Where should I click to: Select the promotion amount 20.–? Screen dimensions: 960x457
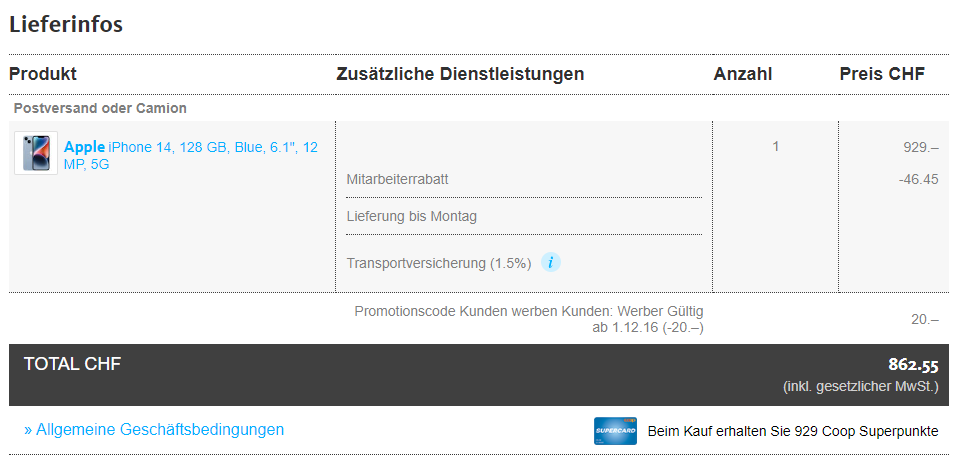(925, 319)
